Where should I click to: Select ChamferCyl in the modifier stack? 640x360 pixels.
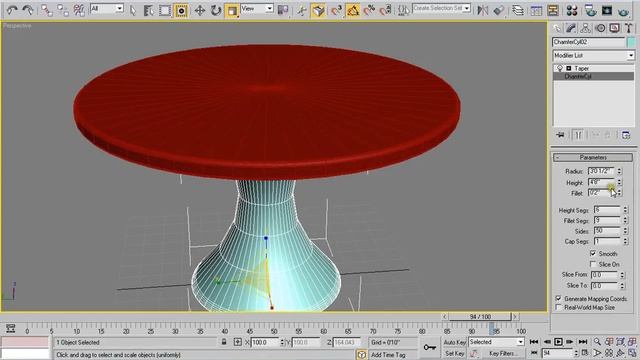pyautogui.click(x=593, y=76)
